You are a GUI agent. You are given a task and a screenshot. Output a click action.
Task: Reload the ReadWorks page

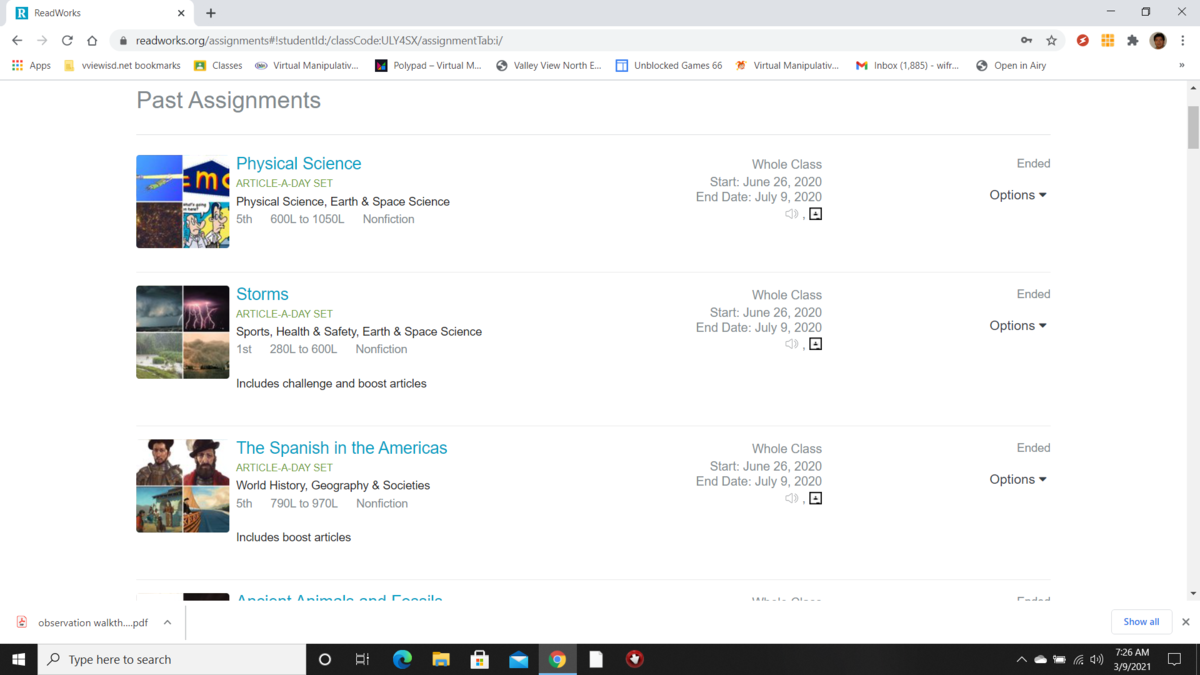click(67, 41)
